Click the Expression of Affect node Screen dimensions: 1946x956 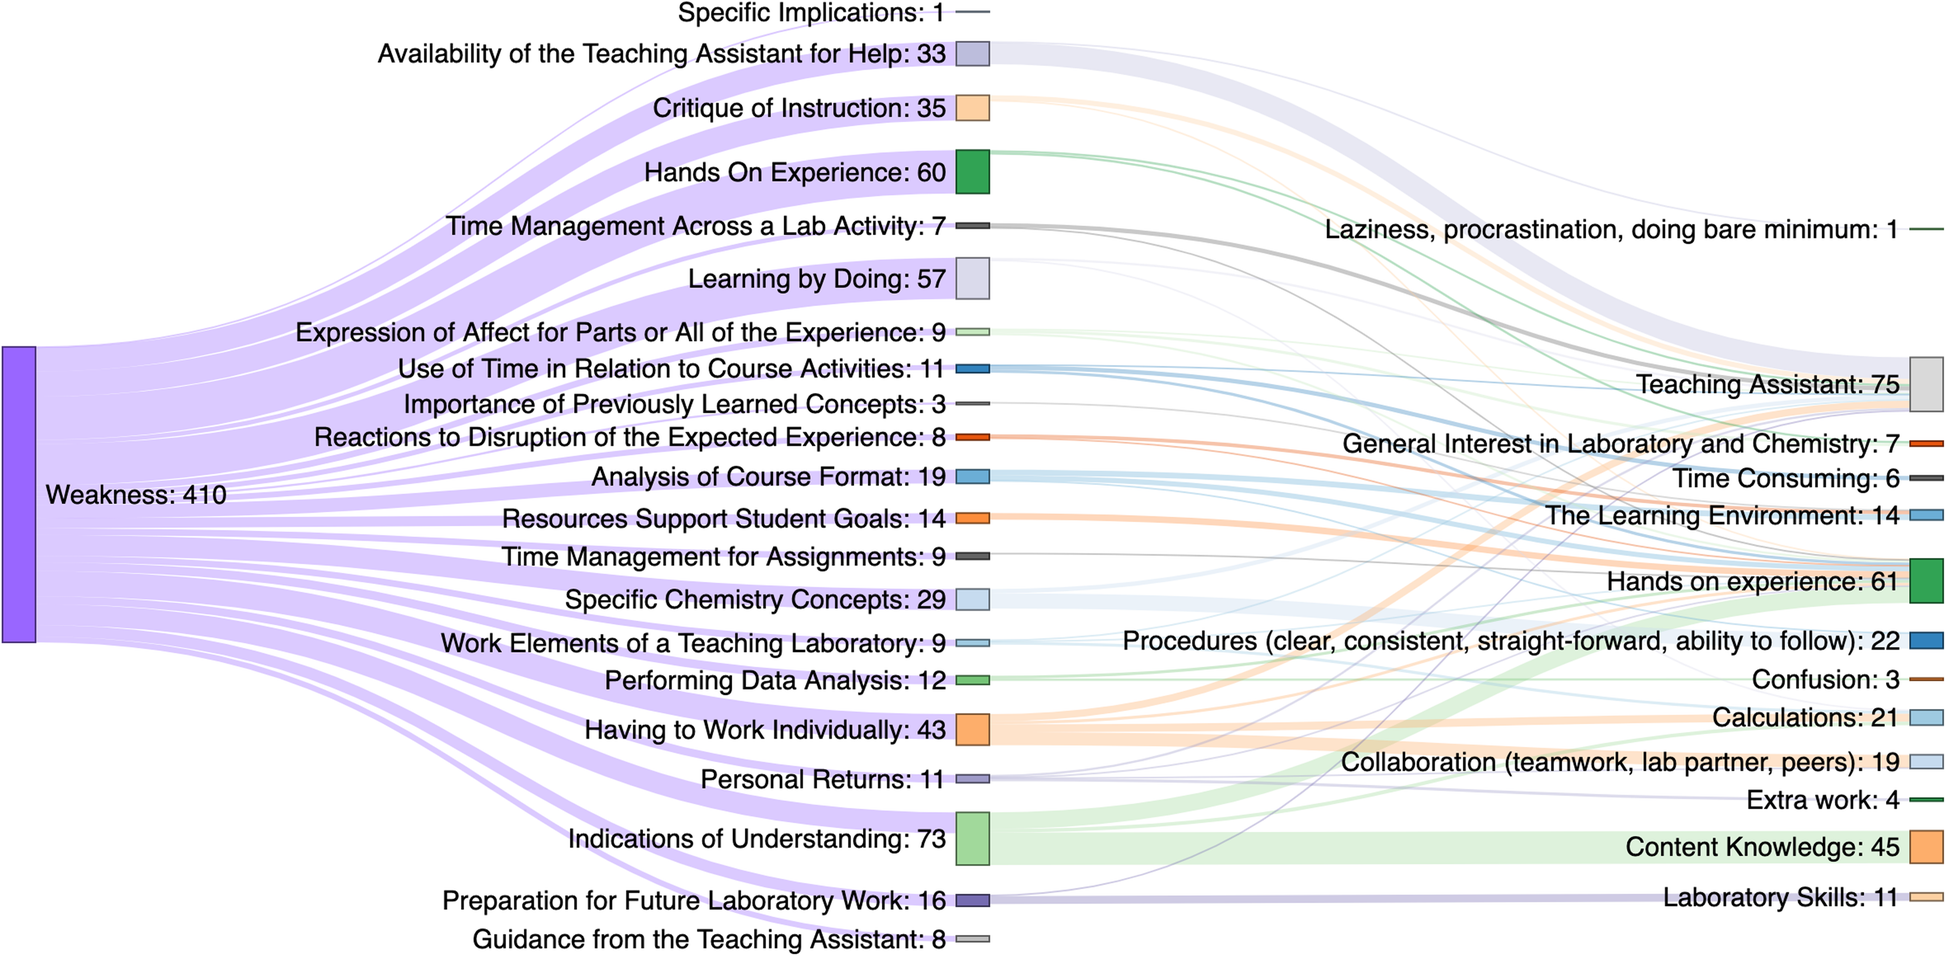click(x=972, y=332)
